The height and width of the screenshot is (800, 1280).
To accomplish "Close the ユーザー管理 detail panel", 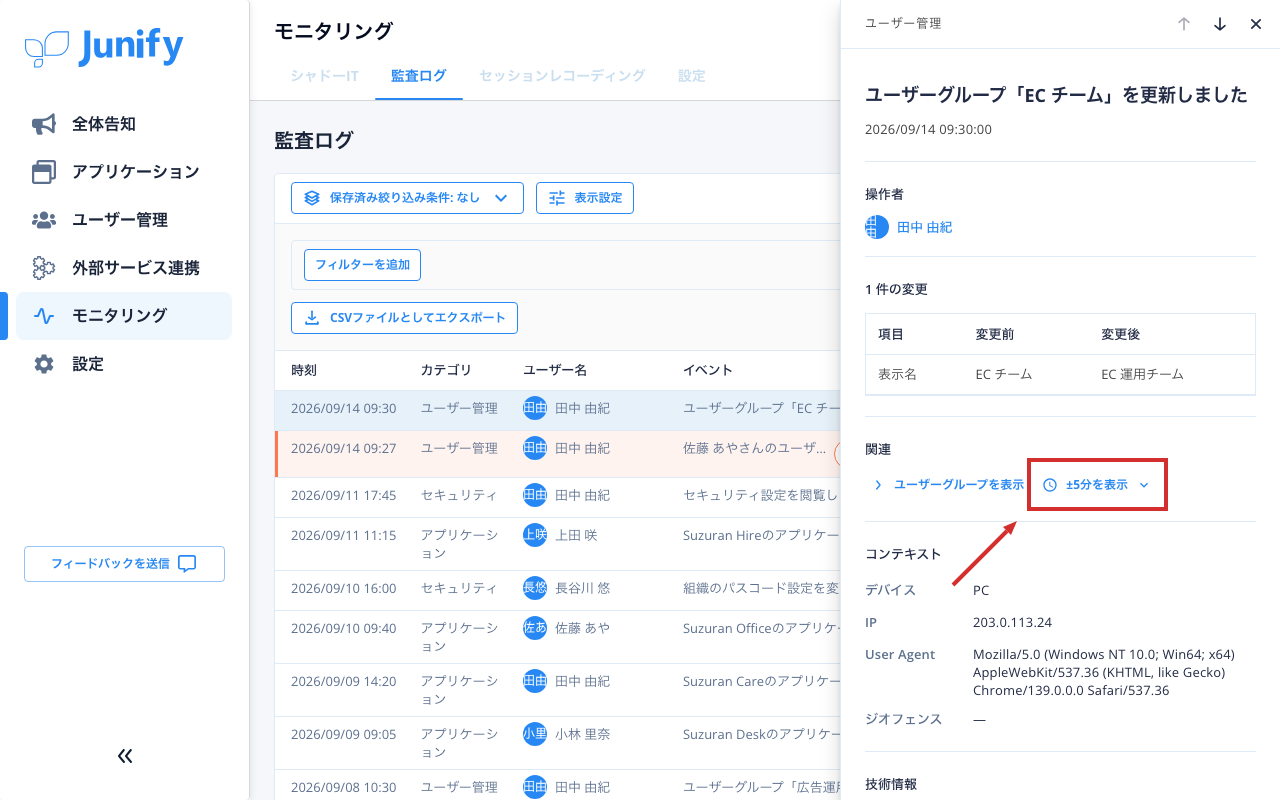I will pos(1256,24).
